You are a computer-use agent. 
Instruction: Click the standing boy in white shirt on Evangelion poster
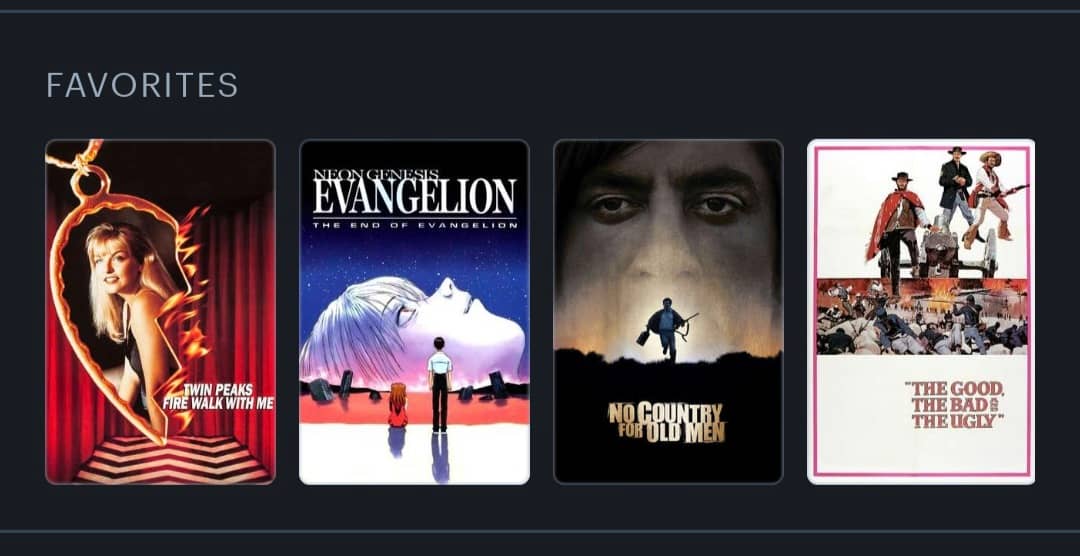439,384
